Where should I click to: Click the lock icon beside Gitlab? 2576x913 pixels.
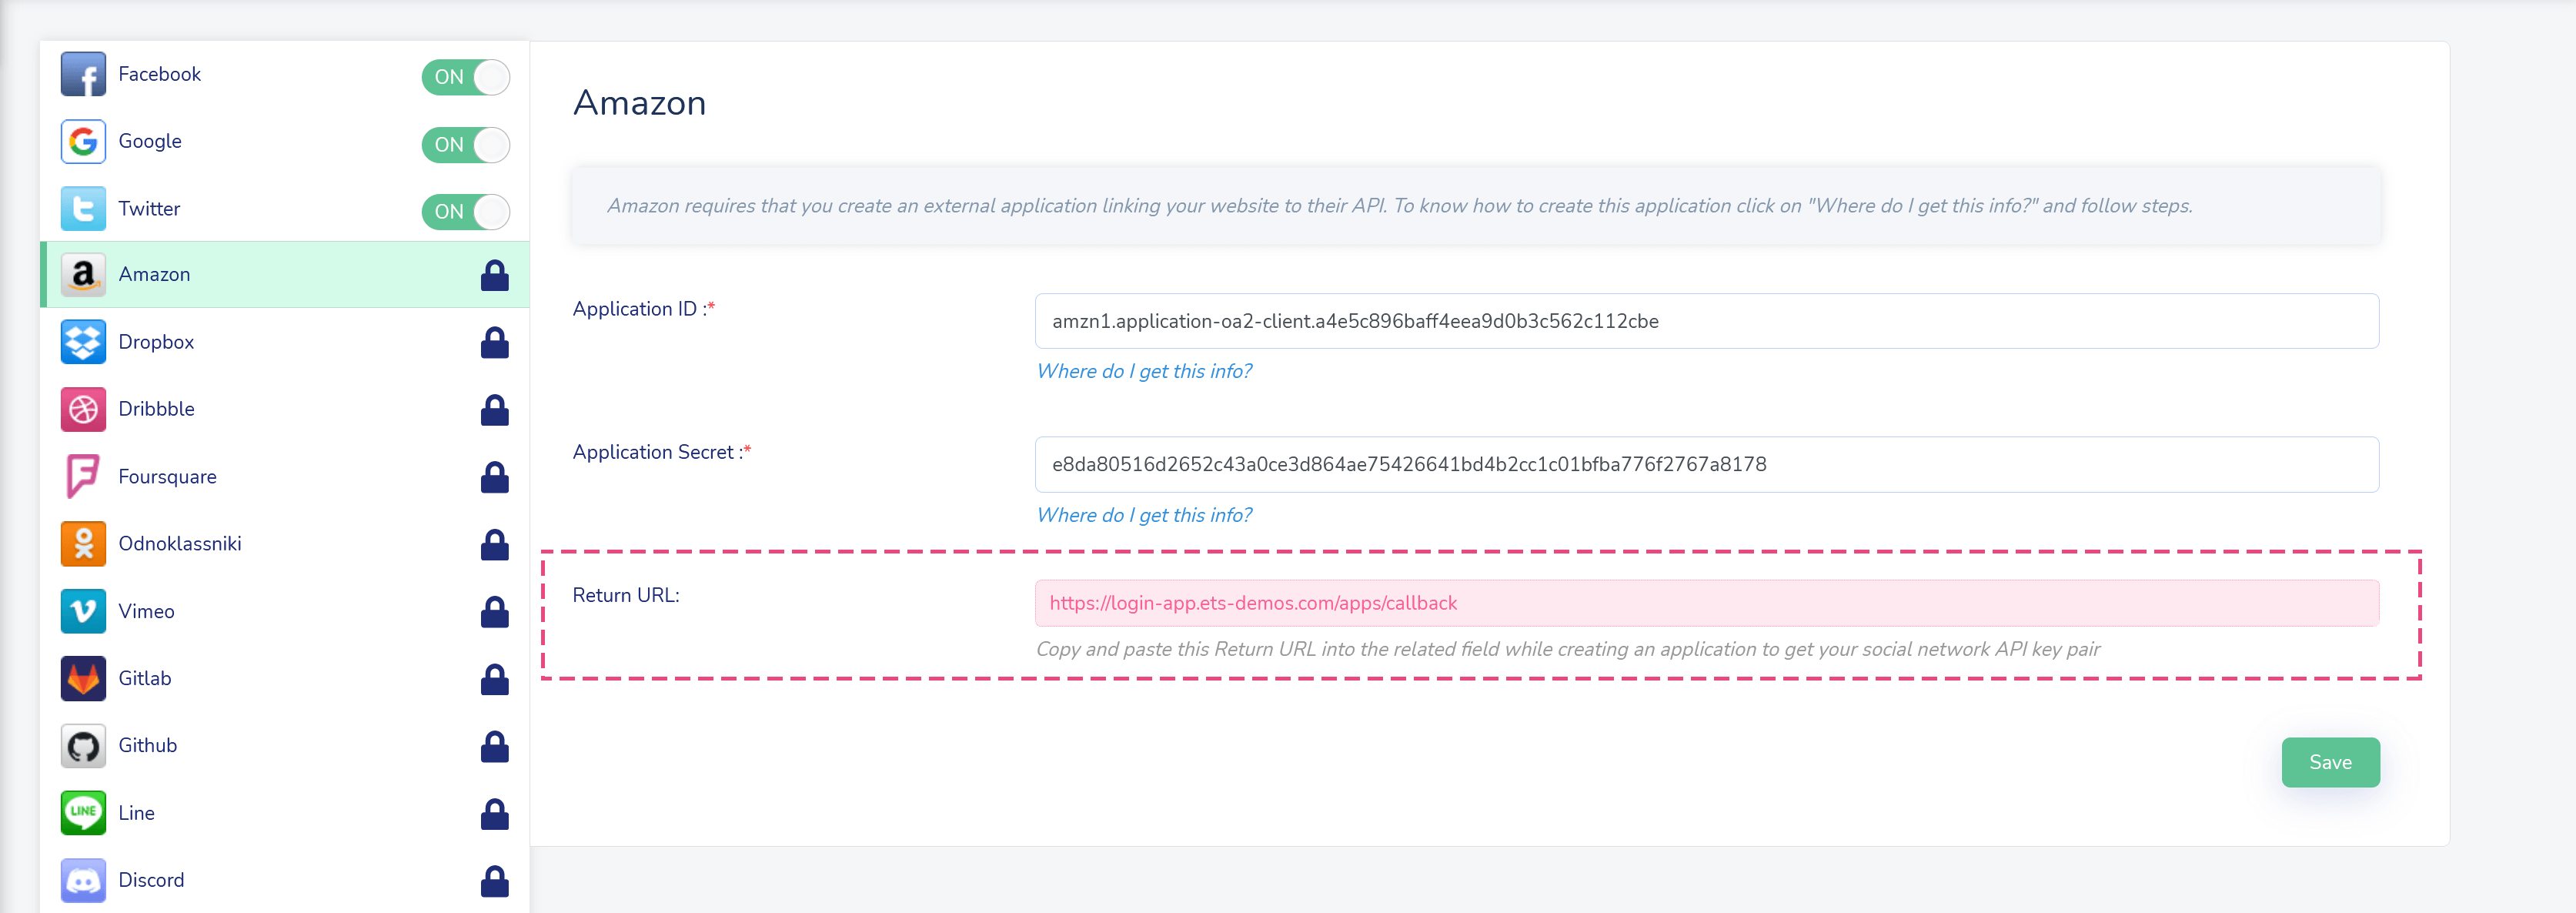(495, 679)
